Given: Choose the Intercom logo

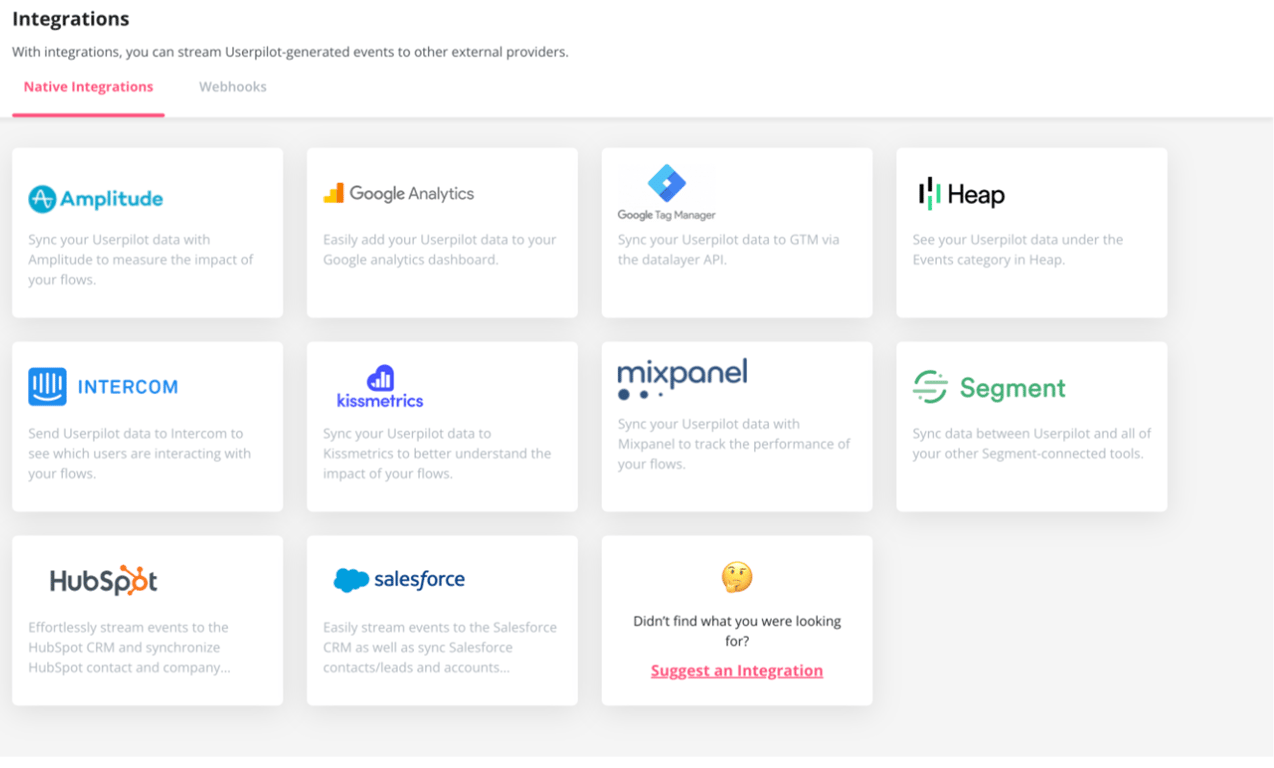Looking at the screenshot, I should point(103,387).
